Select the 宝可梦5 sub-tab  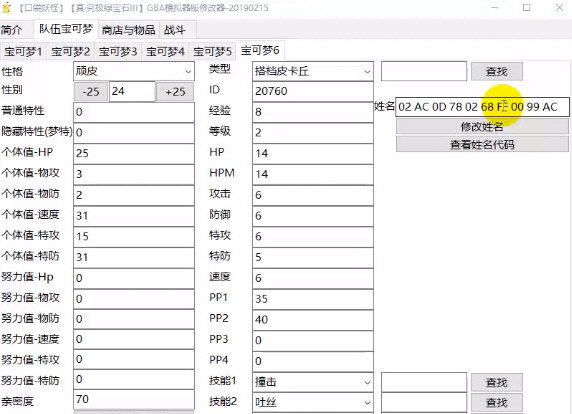(x=213, y=51)
